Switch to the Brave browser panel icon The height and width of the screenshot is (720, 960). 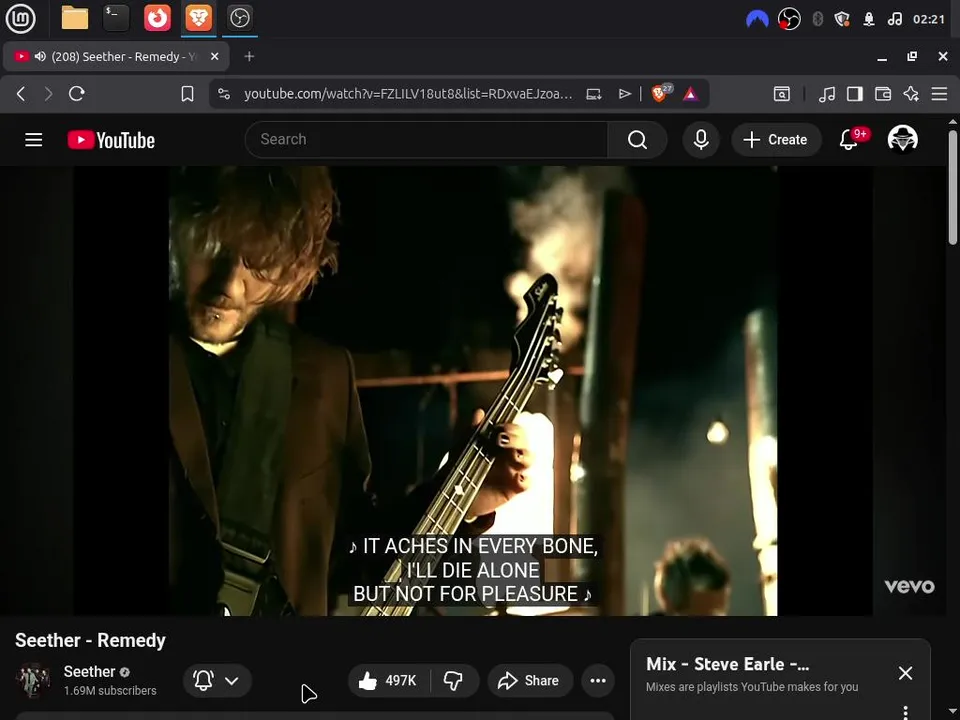pyautogui.click(x=198, y=18)
